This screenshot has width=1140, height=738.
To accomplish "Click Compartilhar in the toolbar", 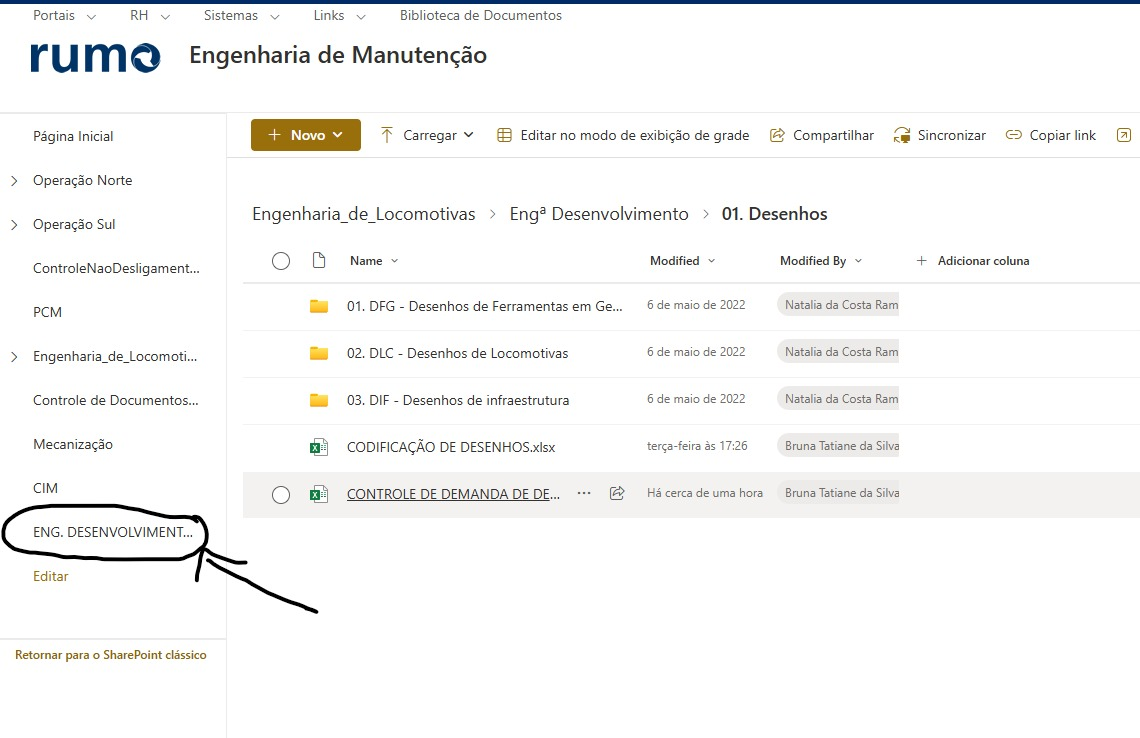I will pos(822,135).
